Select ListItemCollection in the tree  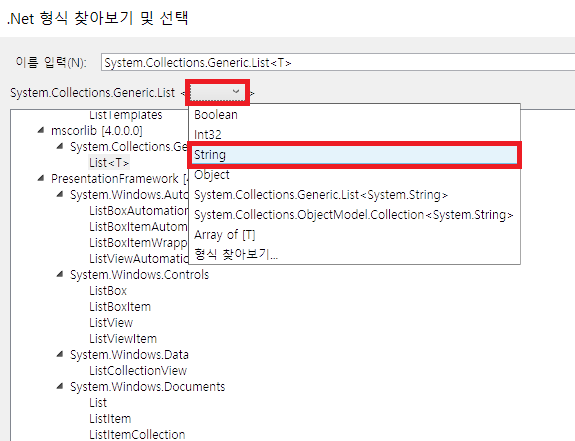(137, 434)
